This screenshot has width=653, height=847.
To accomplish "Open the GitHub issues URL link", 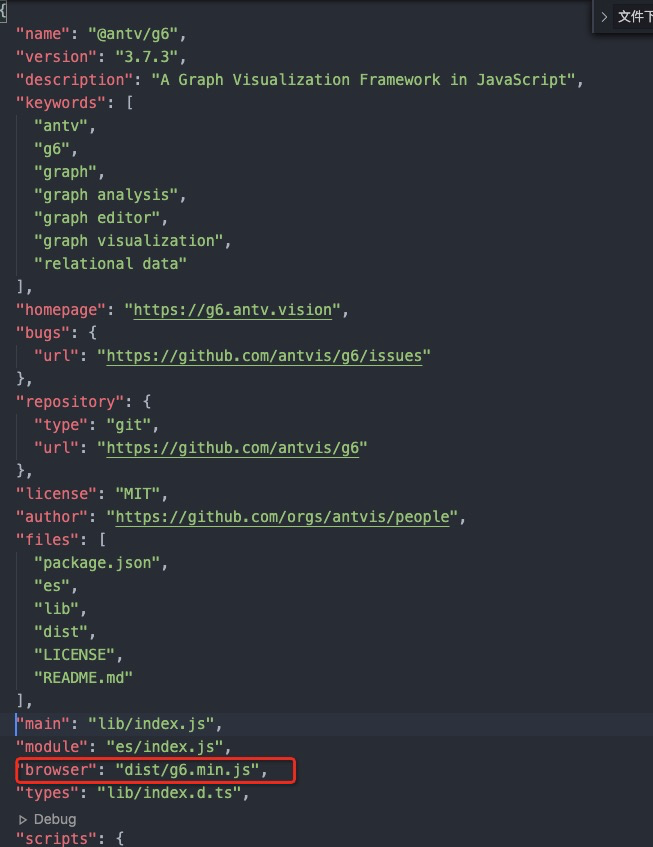I will [264, 356].
